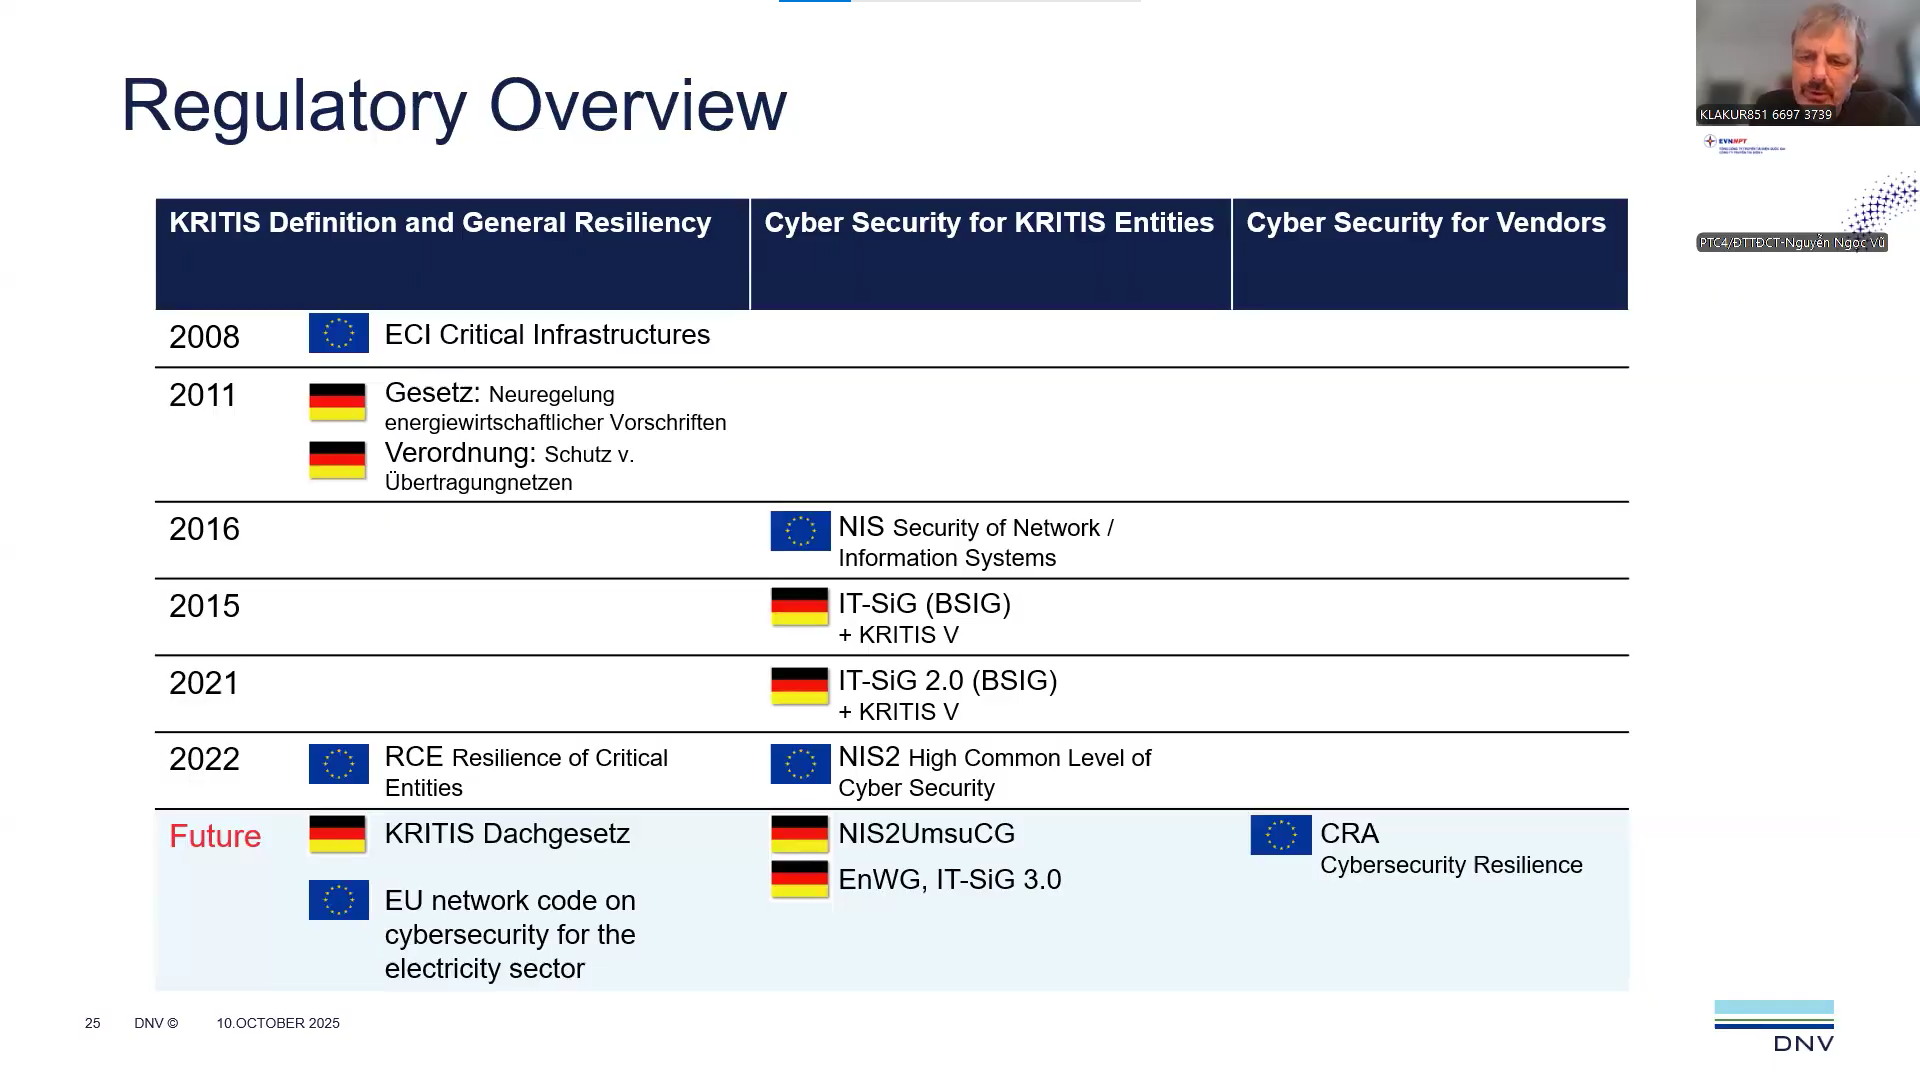Click the EU flag next to CRA

coord(1280,835)
